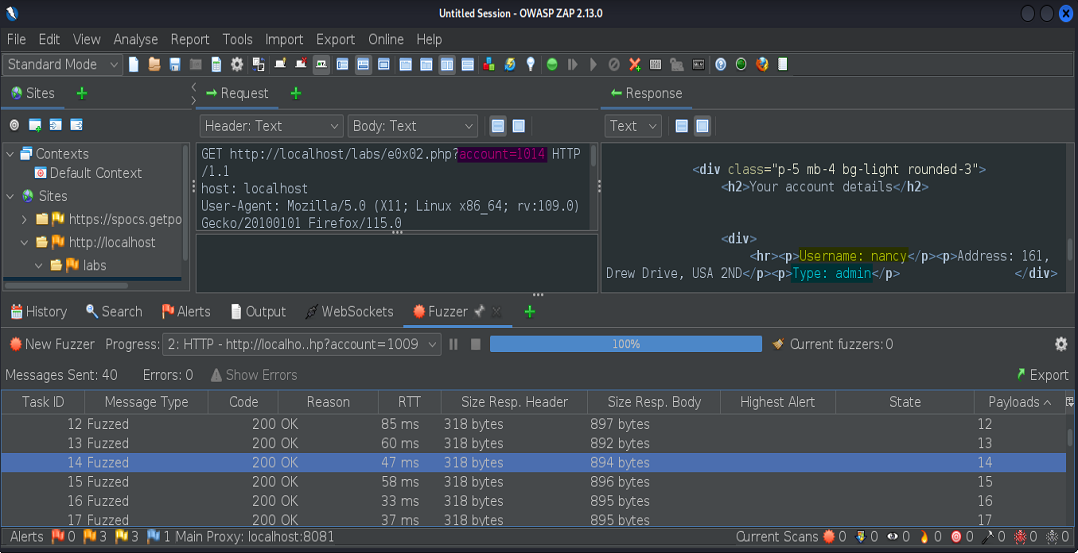Toggle the HUD dark green circle icon
The height and width of the screenshot is (553, 1078).
741,65
